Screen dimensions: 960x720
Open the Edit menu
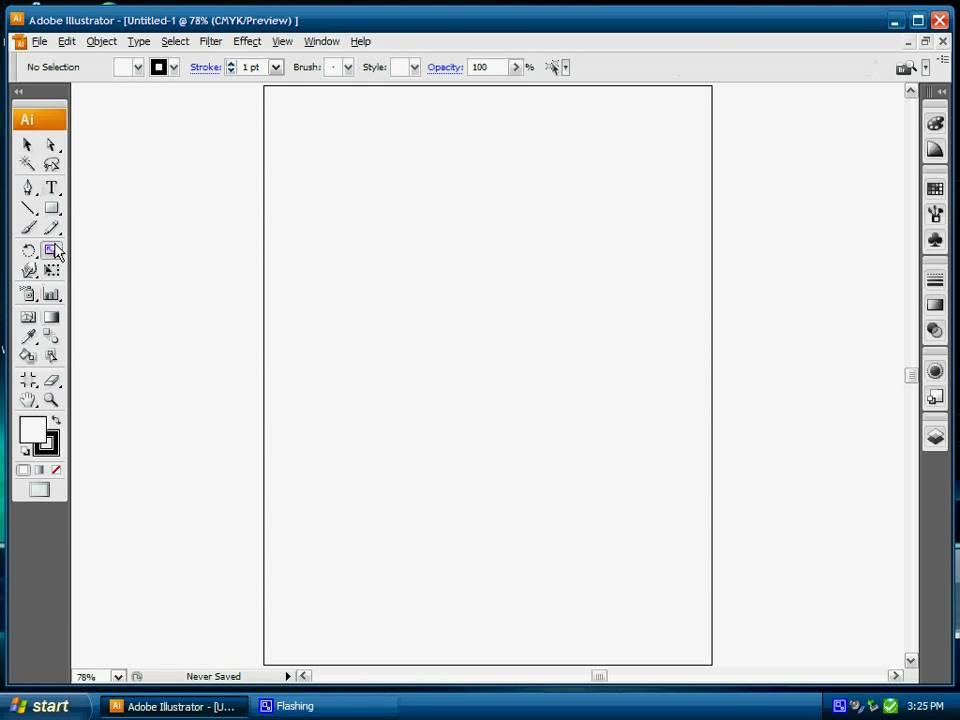click(67, 41)
